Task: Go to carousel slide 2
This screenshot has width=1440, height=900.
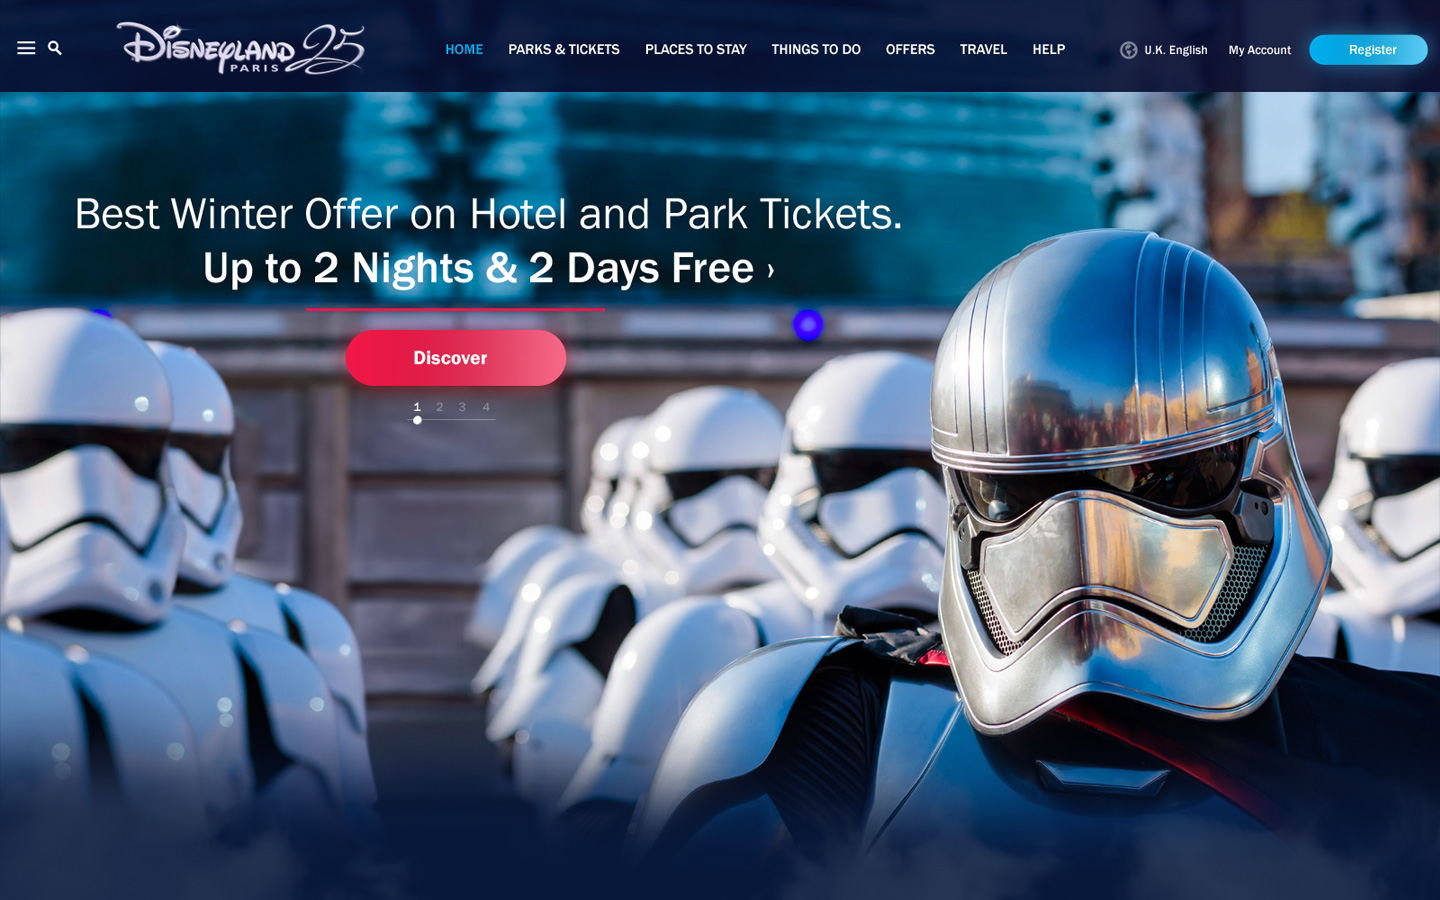Action: [439, 407]
